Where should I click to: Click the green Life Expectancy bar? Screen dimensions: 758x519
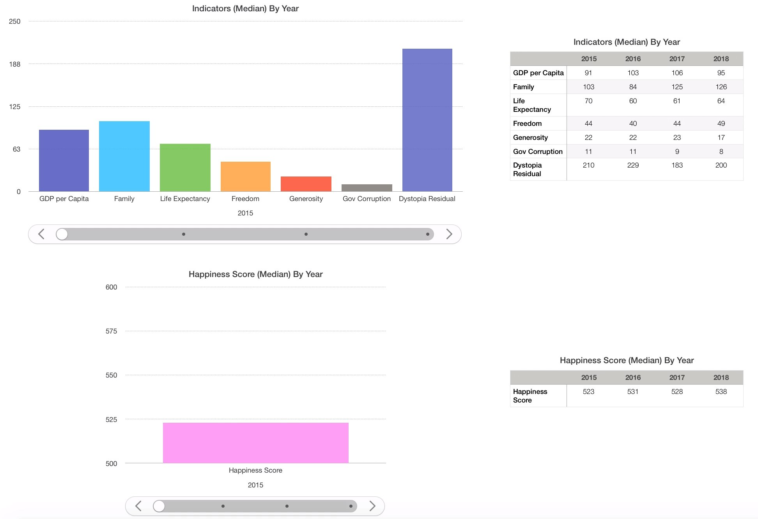coord(185,167)
